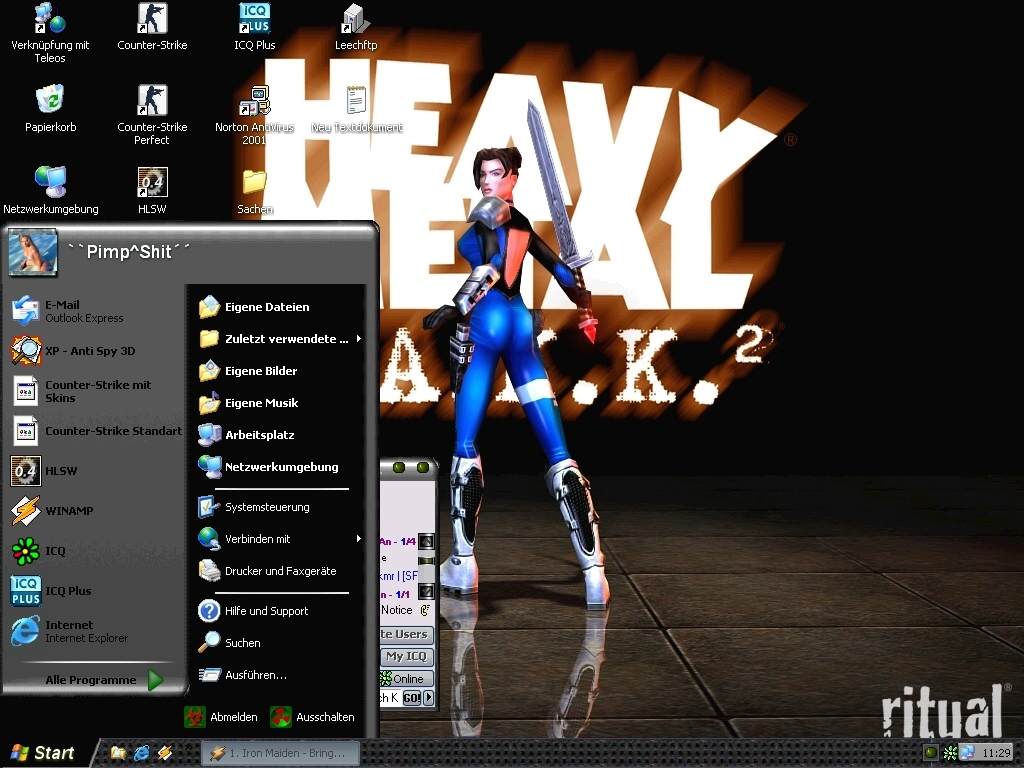Click quick launch Winamp lightning icon
The image size is (1024, 768).
point(164,753)
